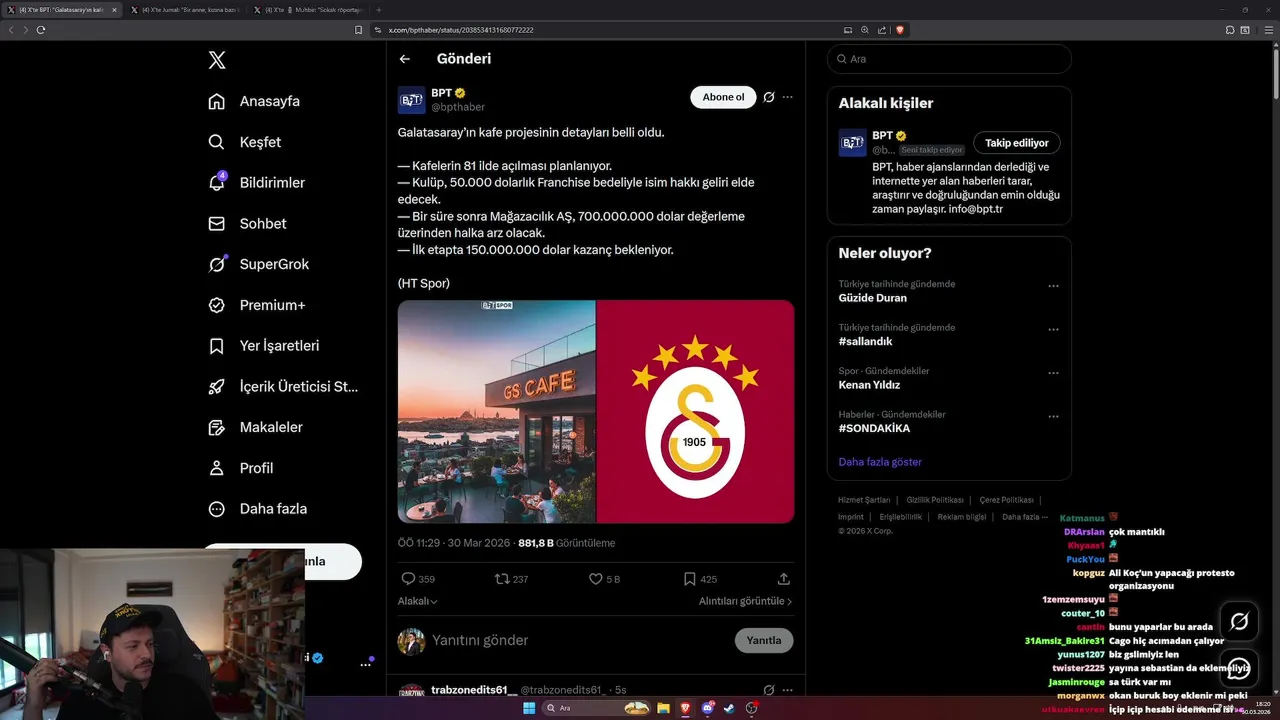Click Alıntıları görüntüle link
The image size is (1280, 720).
(745, 601)
